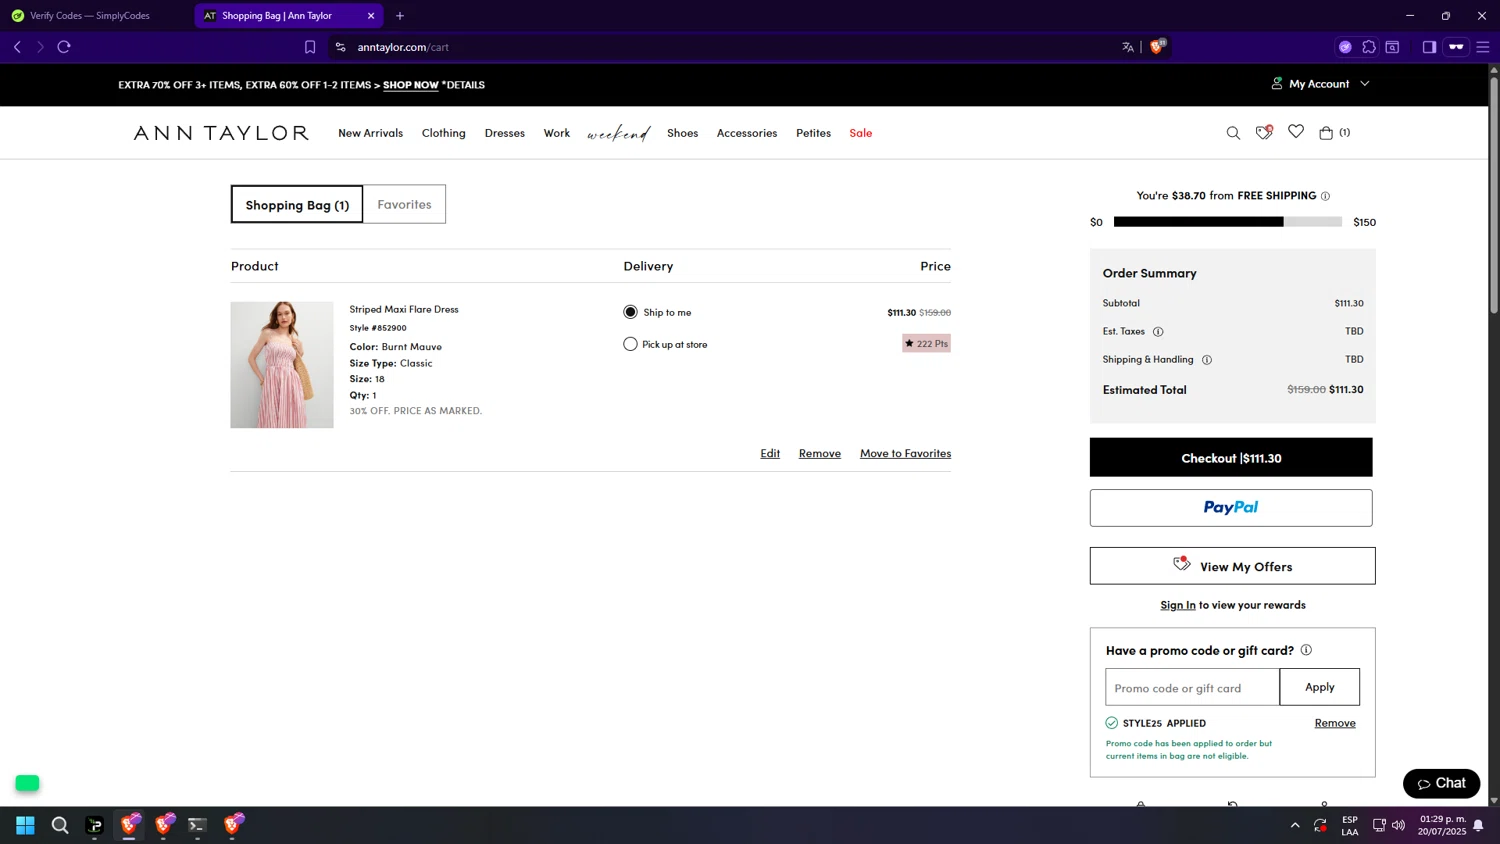Select Shopping Bag (1) tab
1500x844 pixels.
point(297,204)
